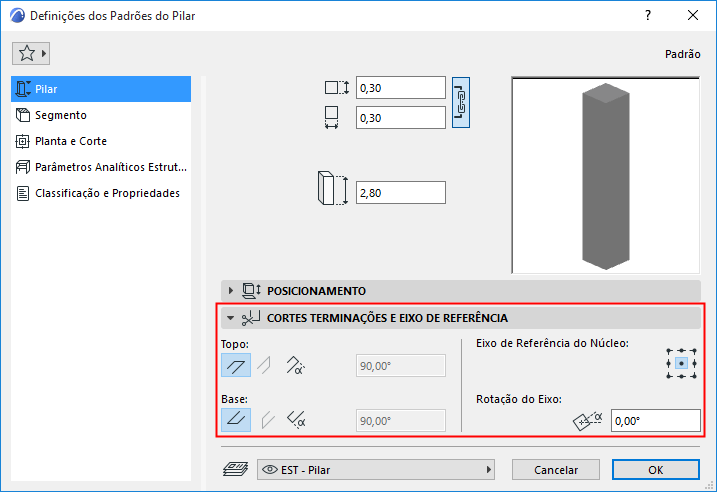This screenshot has height=492, width=717.
Task: Click the Topo: label
Action: coord(235,344)
